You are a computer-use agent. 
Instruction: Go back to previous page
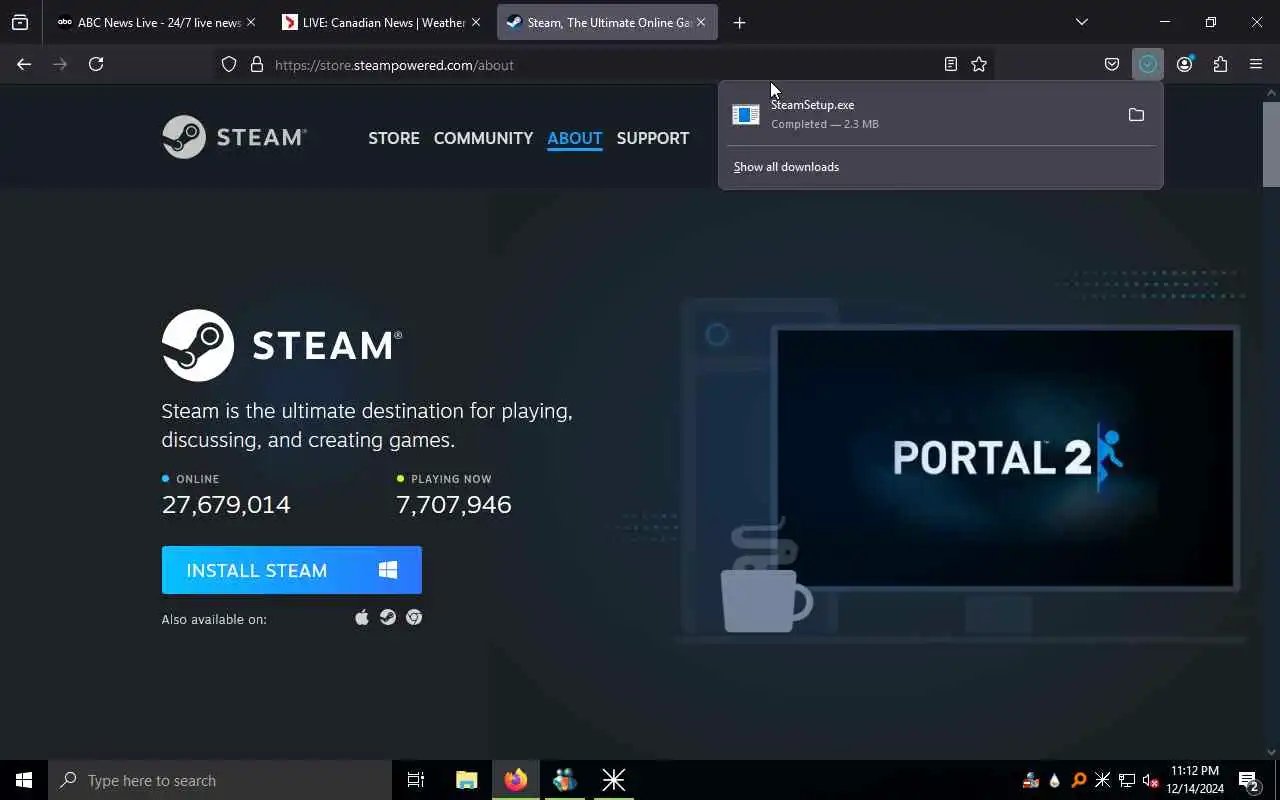pyautogui.click(x=24, y=64)
